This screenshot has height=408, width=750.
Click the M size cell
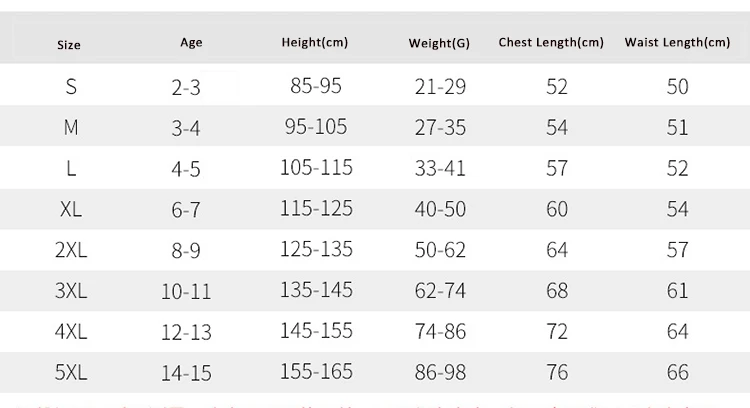[71, 127]
